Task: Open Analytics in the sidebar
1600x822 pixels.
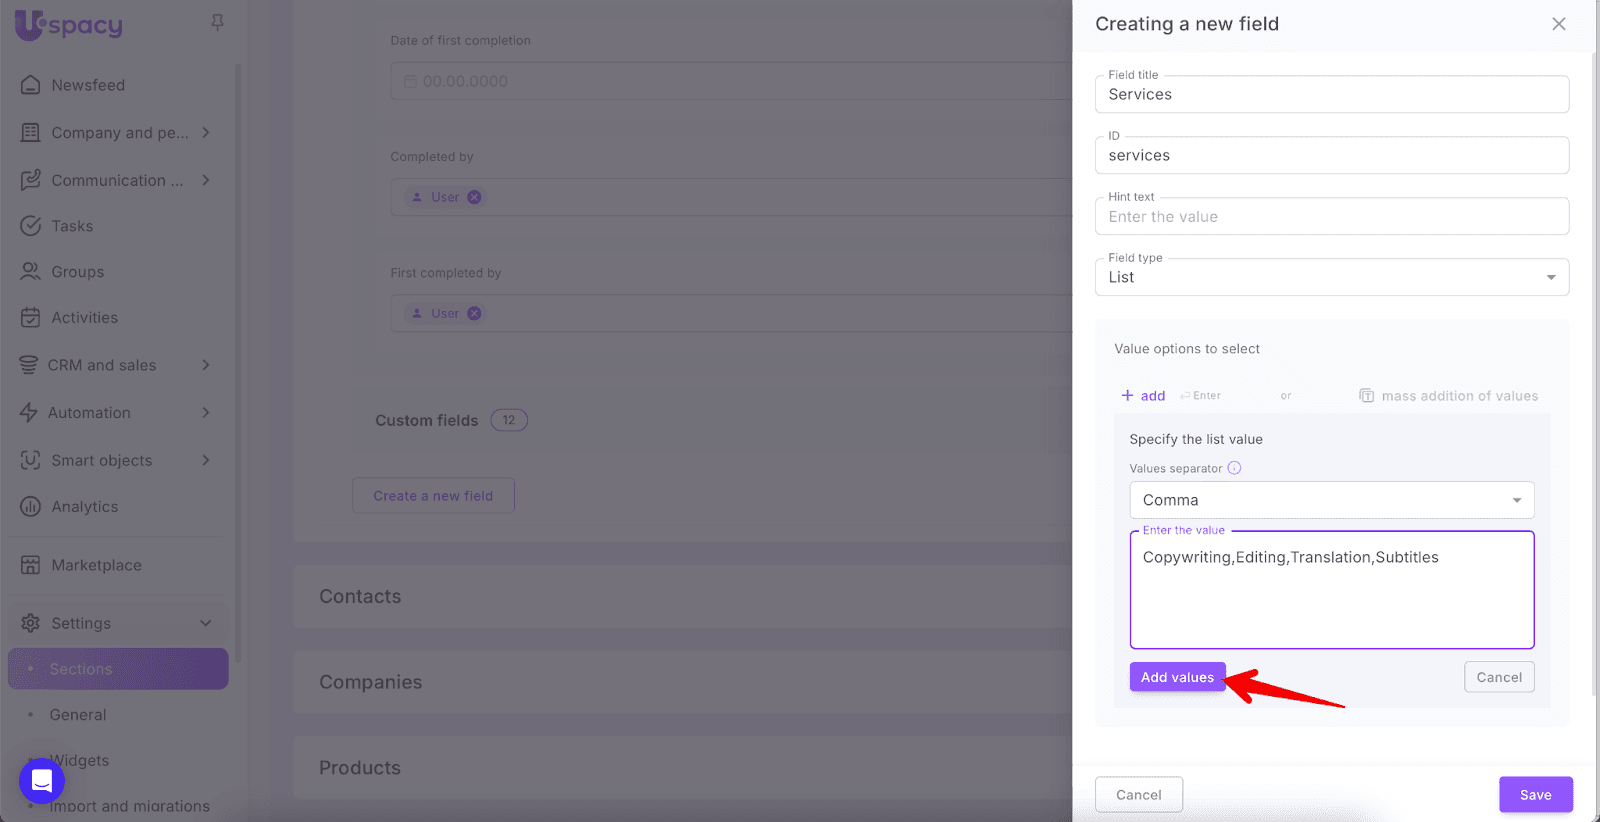Action: tap(85, 507)
